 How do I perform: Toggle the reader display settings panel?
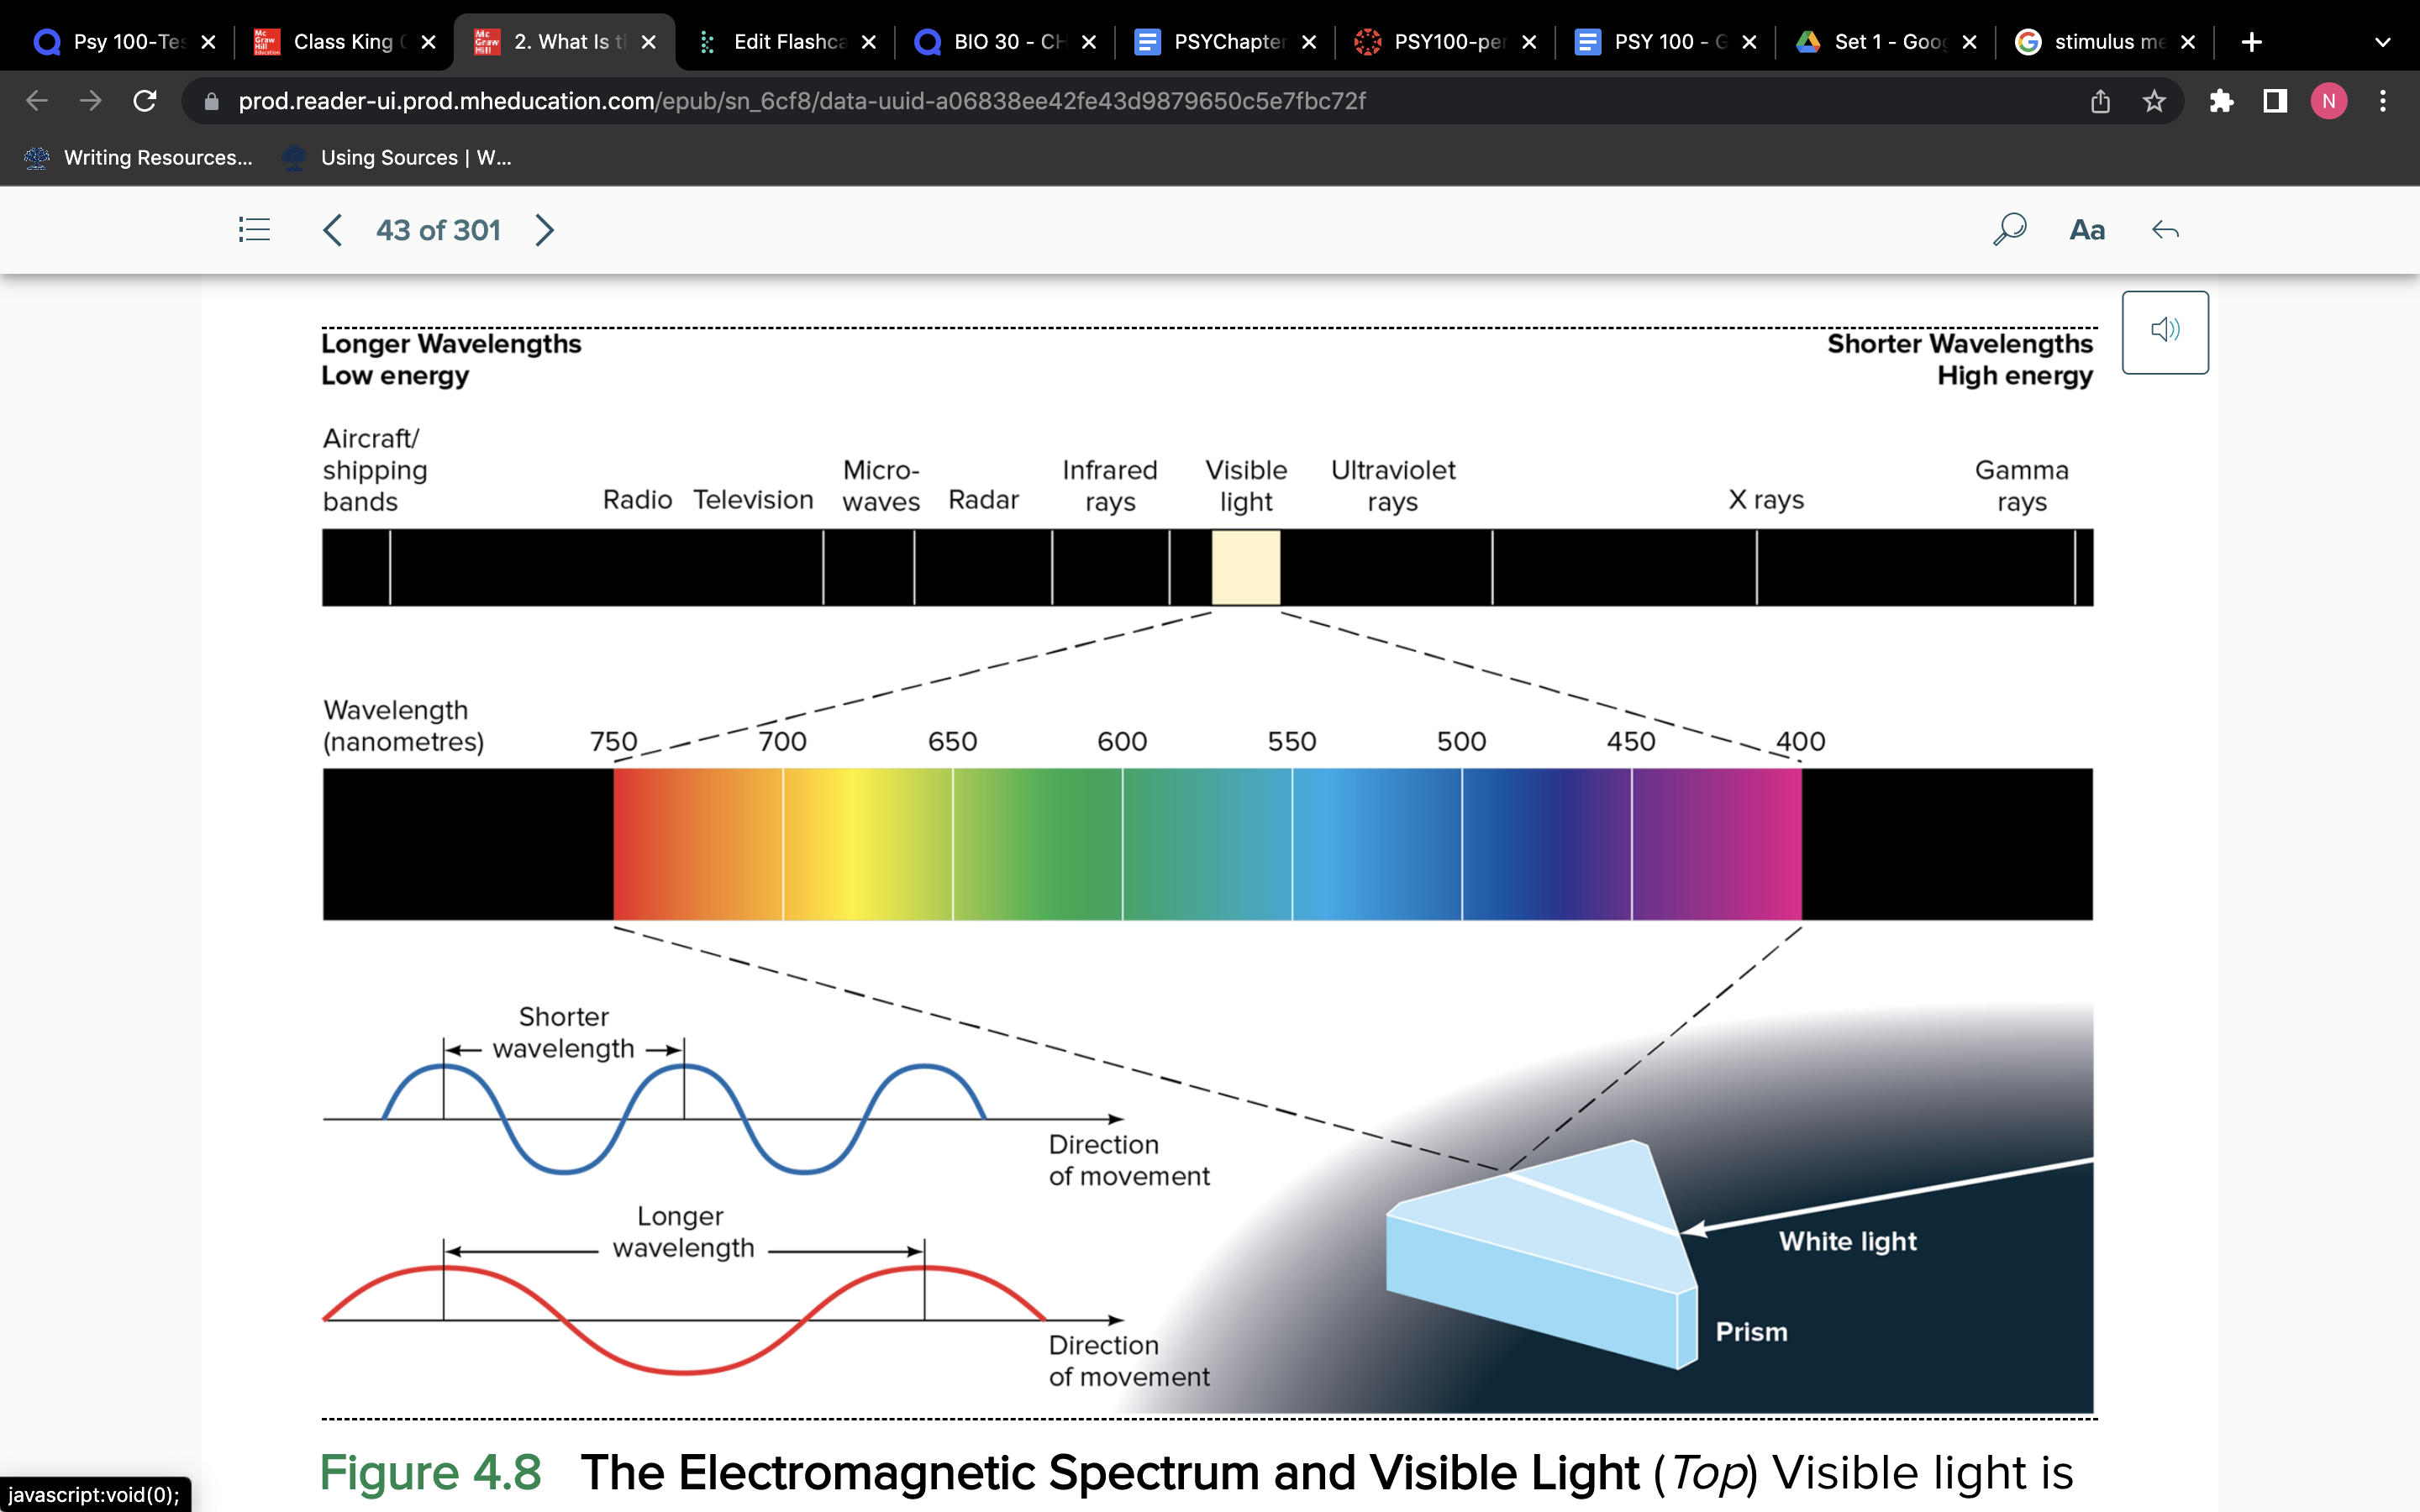pyautogui.click(x=2089, y=230)
